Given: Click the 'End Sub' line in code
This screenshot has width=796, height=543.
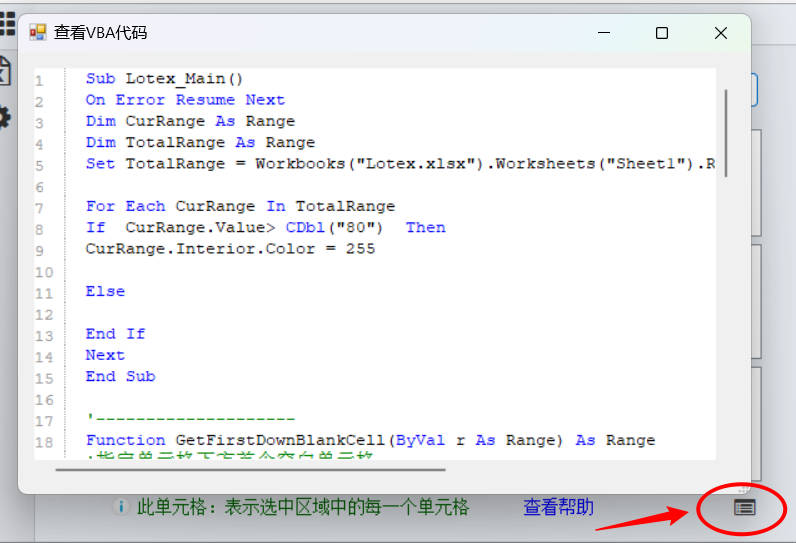Looking at the screenshot, I should coord(120,377).
